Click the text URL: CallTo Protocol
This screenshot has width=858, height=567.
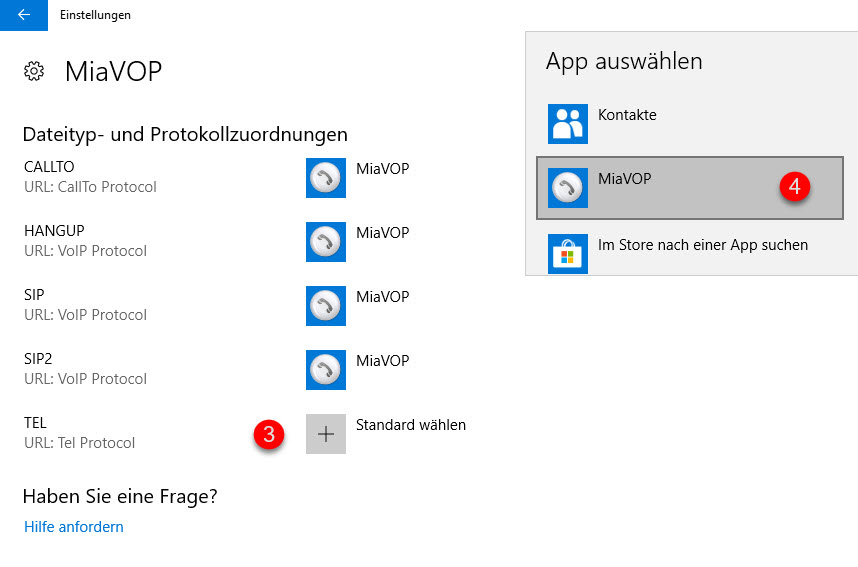pyautogui.click(x=90, y=187)
